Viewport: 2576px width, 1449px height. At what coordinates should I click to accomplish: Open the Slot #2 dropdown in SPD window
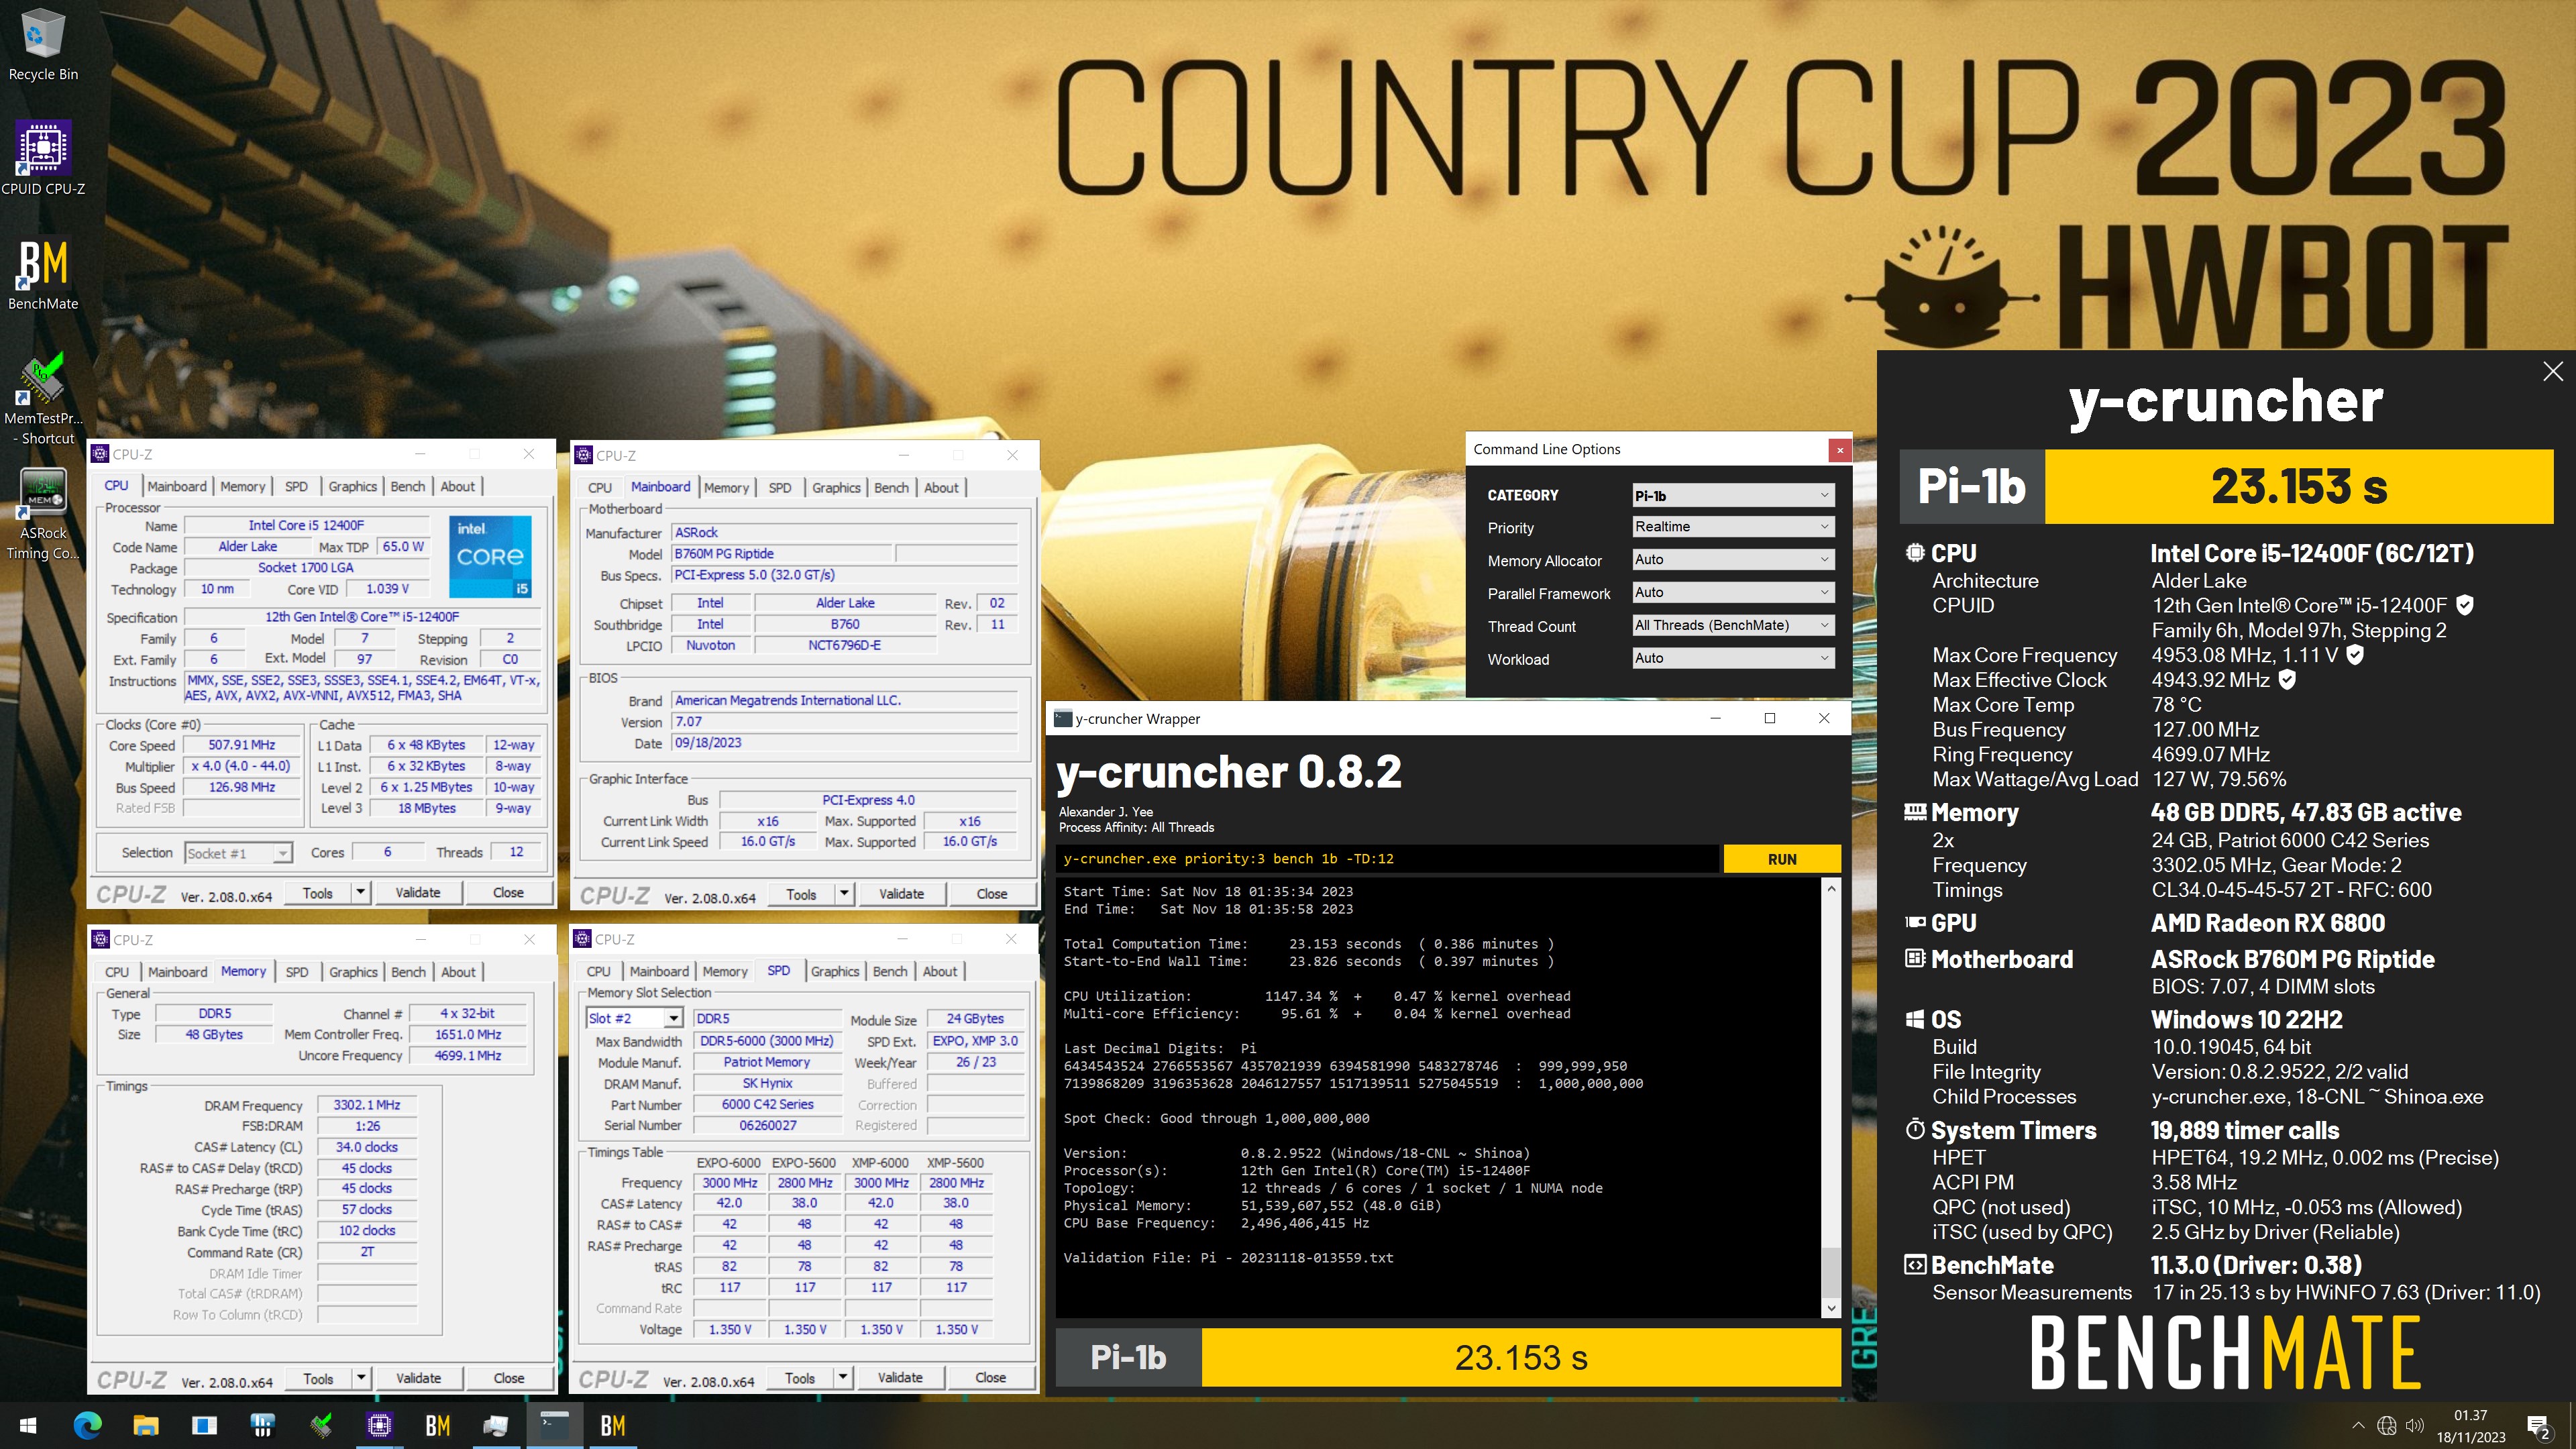tap(634, 1018)
